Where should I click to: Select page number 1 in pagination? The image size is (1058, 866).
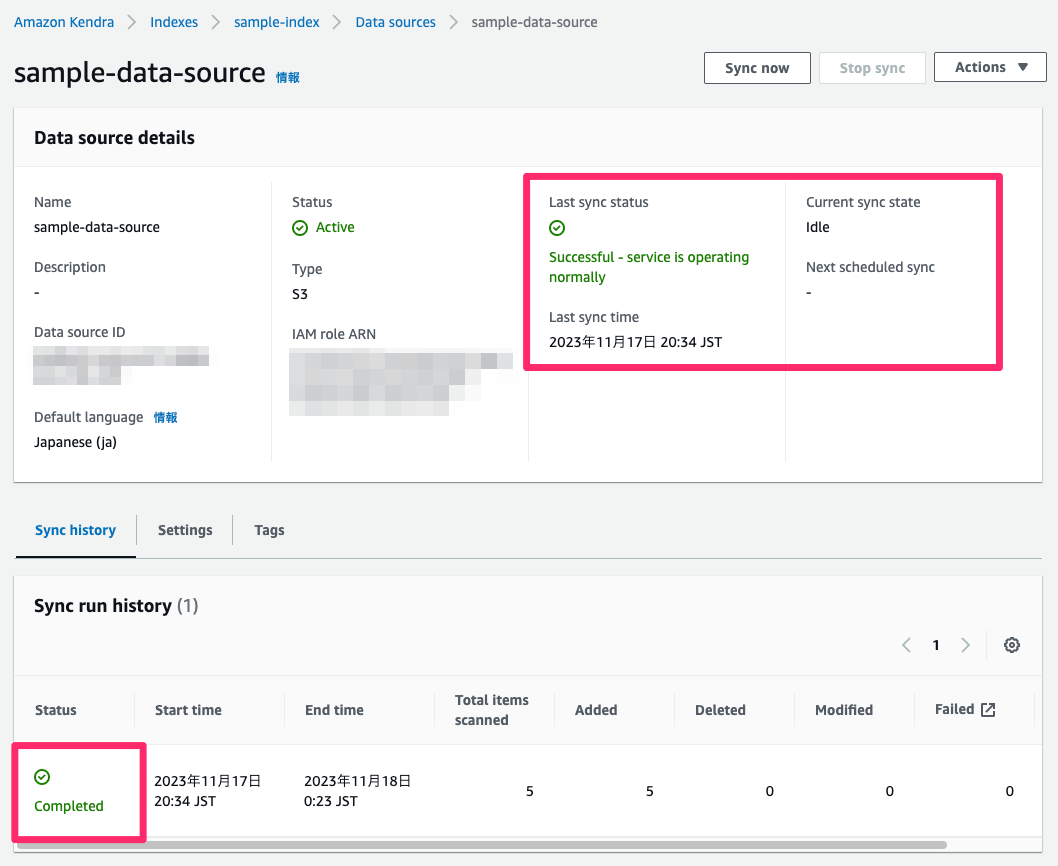[936, 645]
